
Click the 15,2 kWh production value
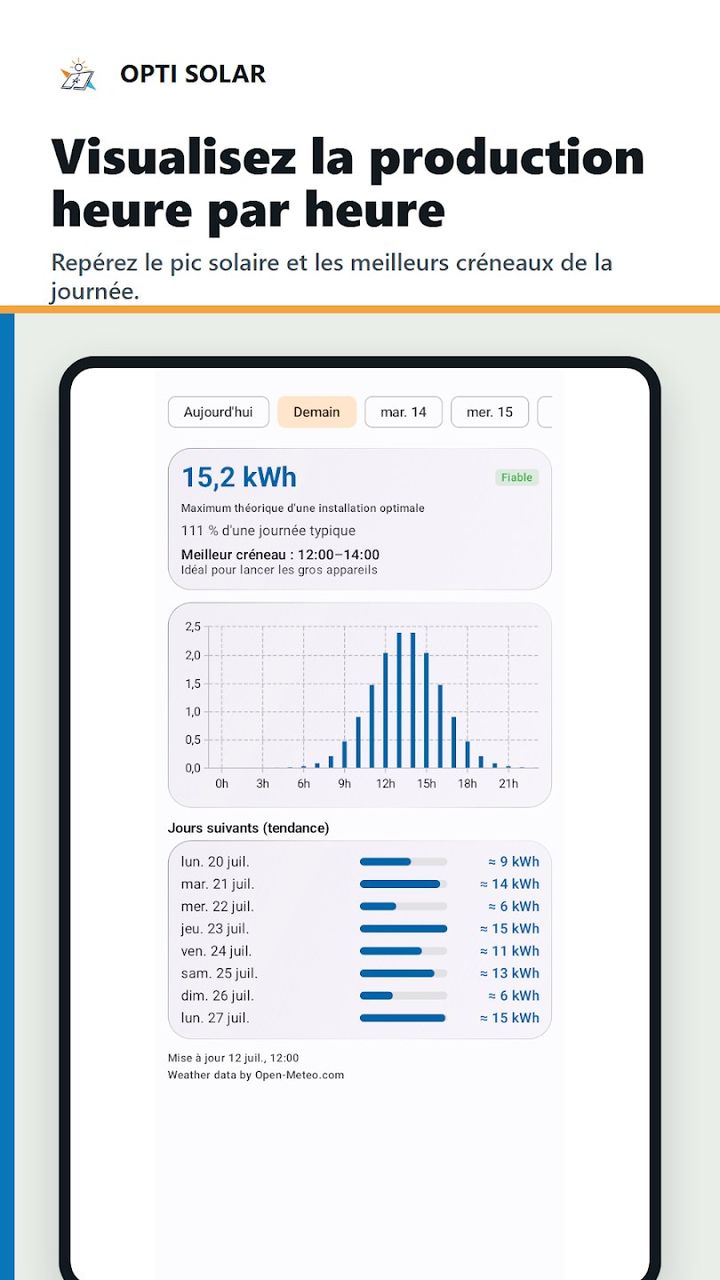(239, 477)
